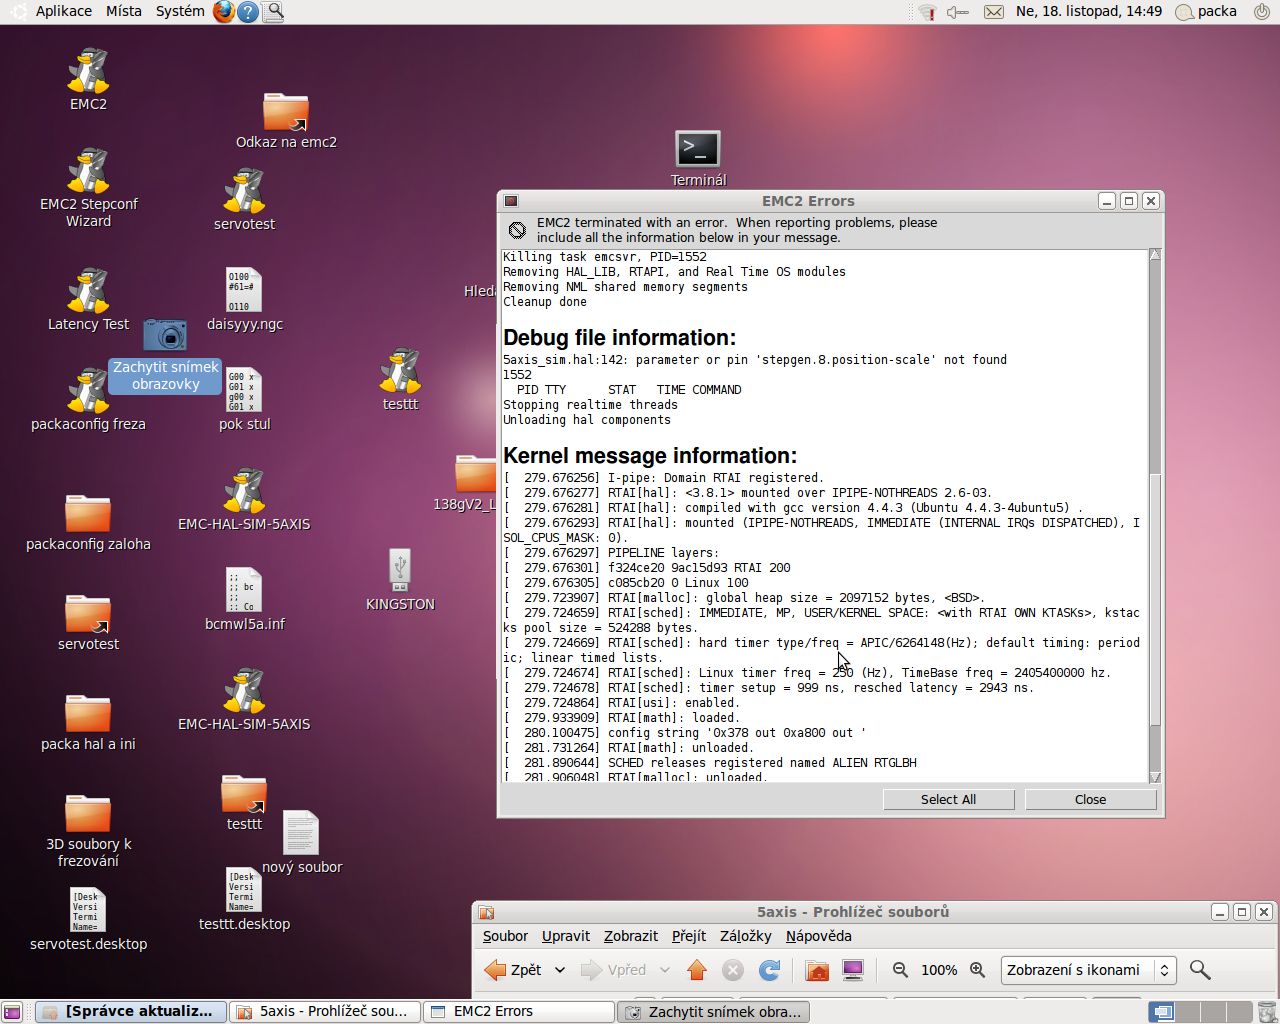Expand the Zpět history dropdown arrow
The height and width of the screenshot is (1024, 1280).
560,970
